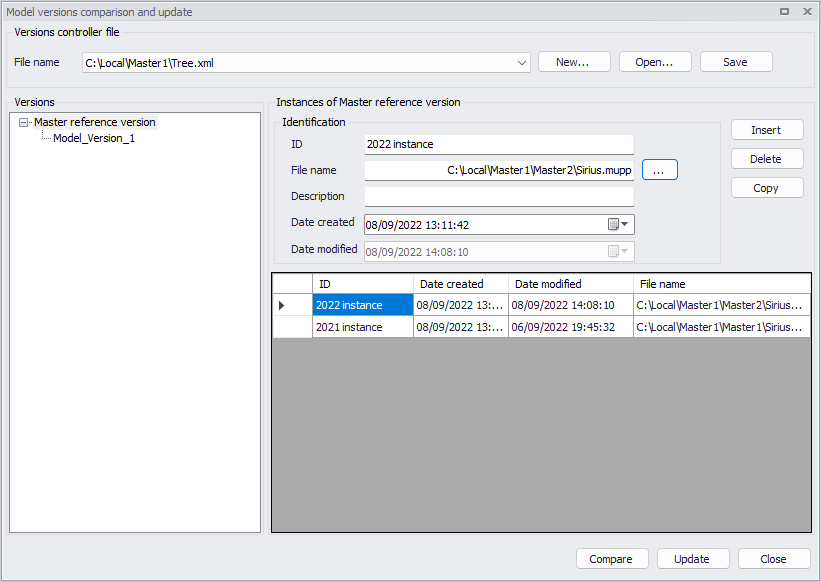The height and width of the screenshot is (582, 821).
Task: Click the File name column header
Action: [x=722, y=284]
